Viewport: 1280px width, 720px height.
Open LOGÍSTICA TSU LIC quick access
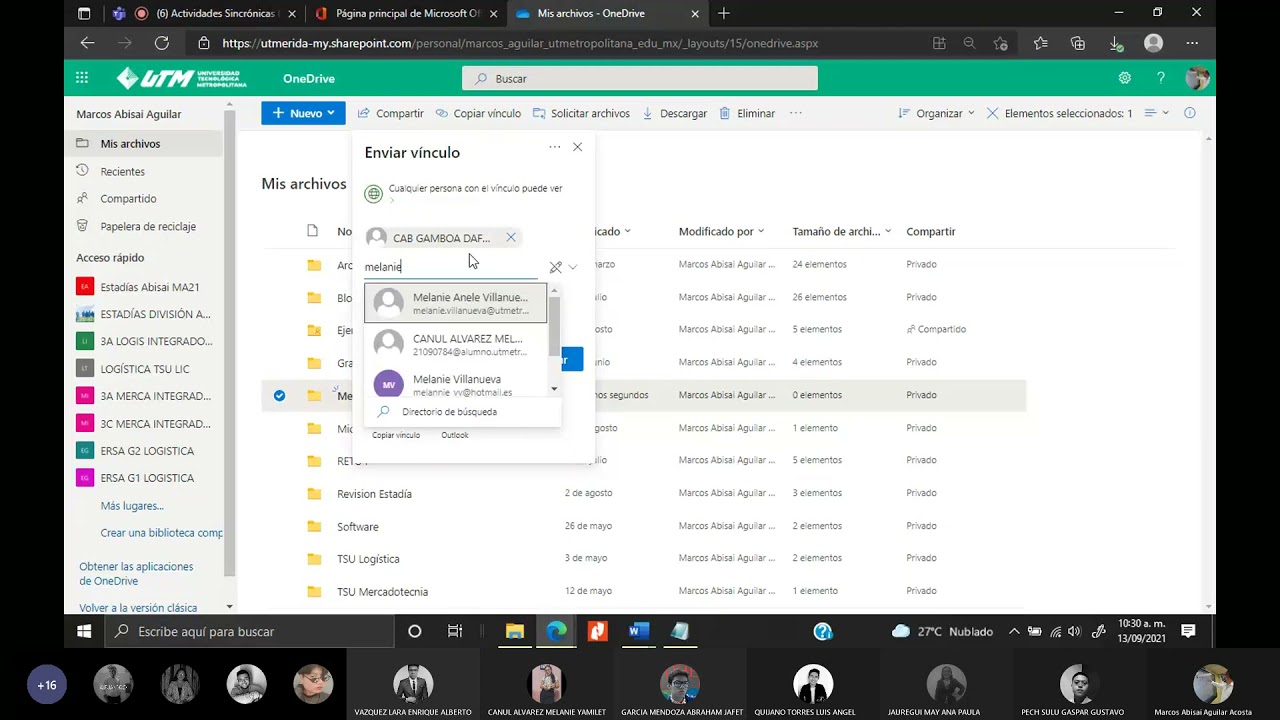(144, 369)
